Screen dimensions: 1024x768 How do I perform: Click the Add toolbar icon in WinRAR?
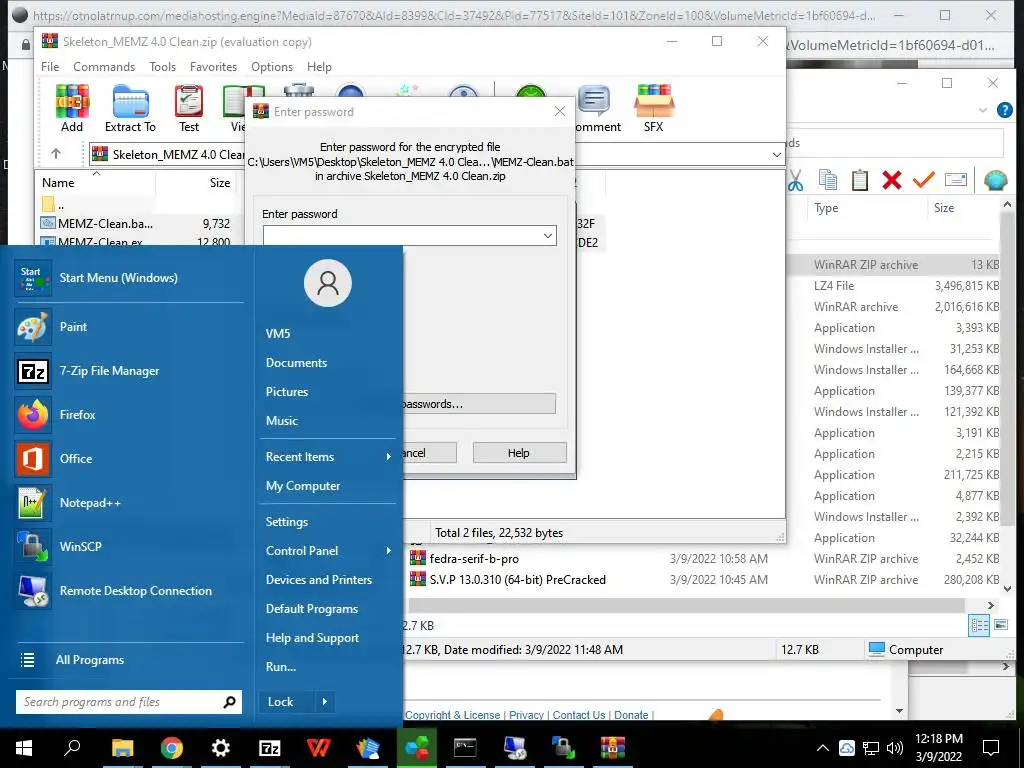72,108
